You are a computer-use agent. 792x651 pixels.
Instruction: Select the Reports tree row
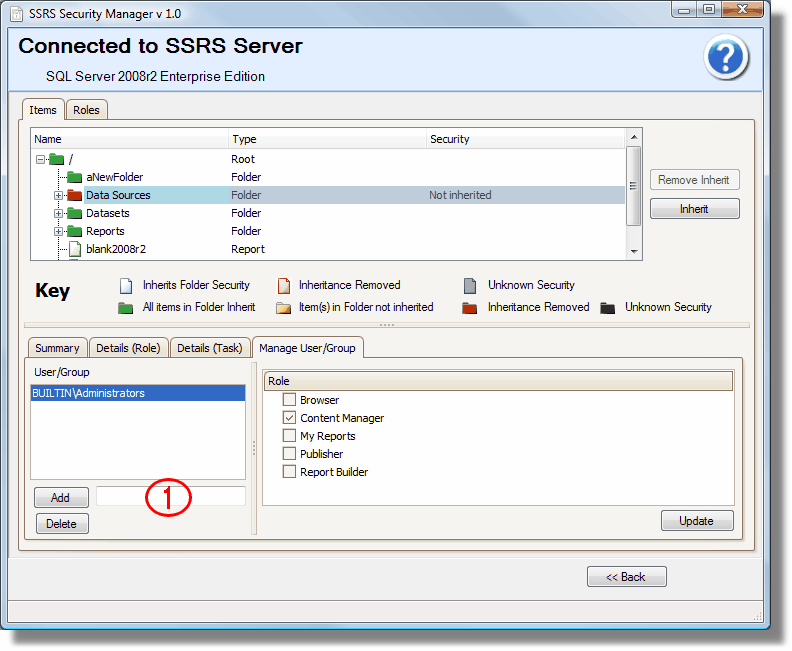pos(328,231)
